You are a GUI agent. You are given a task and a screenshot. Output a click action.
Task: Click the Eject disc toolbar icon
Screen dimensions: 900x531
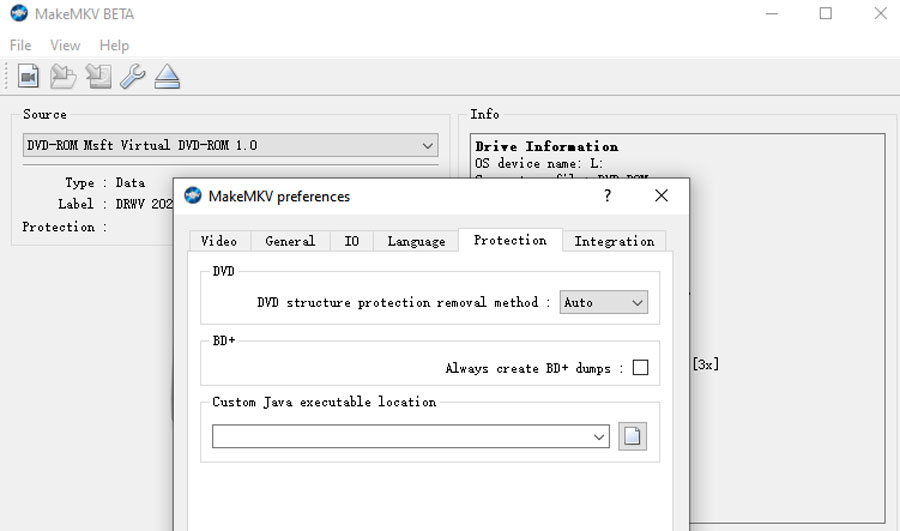[167, 76]
